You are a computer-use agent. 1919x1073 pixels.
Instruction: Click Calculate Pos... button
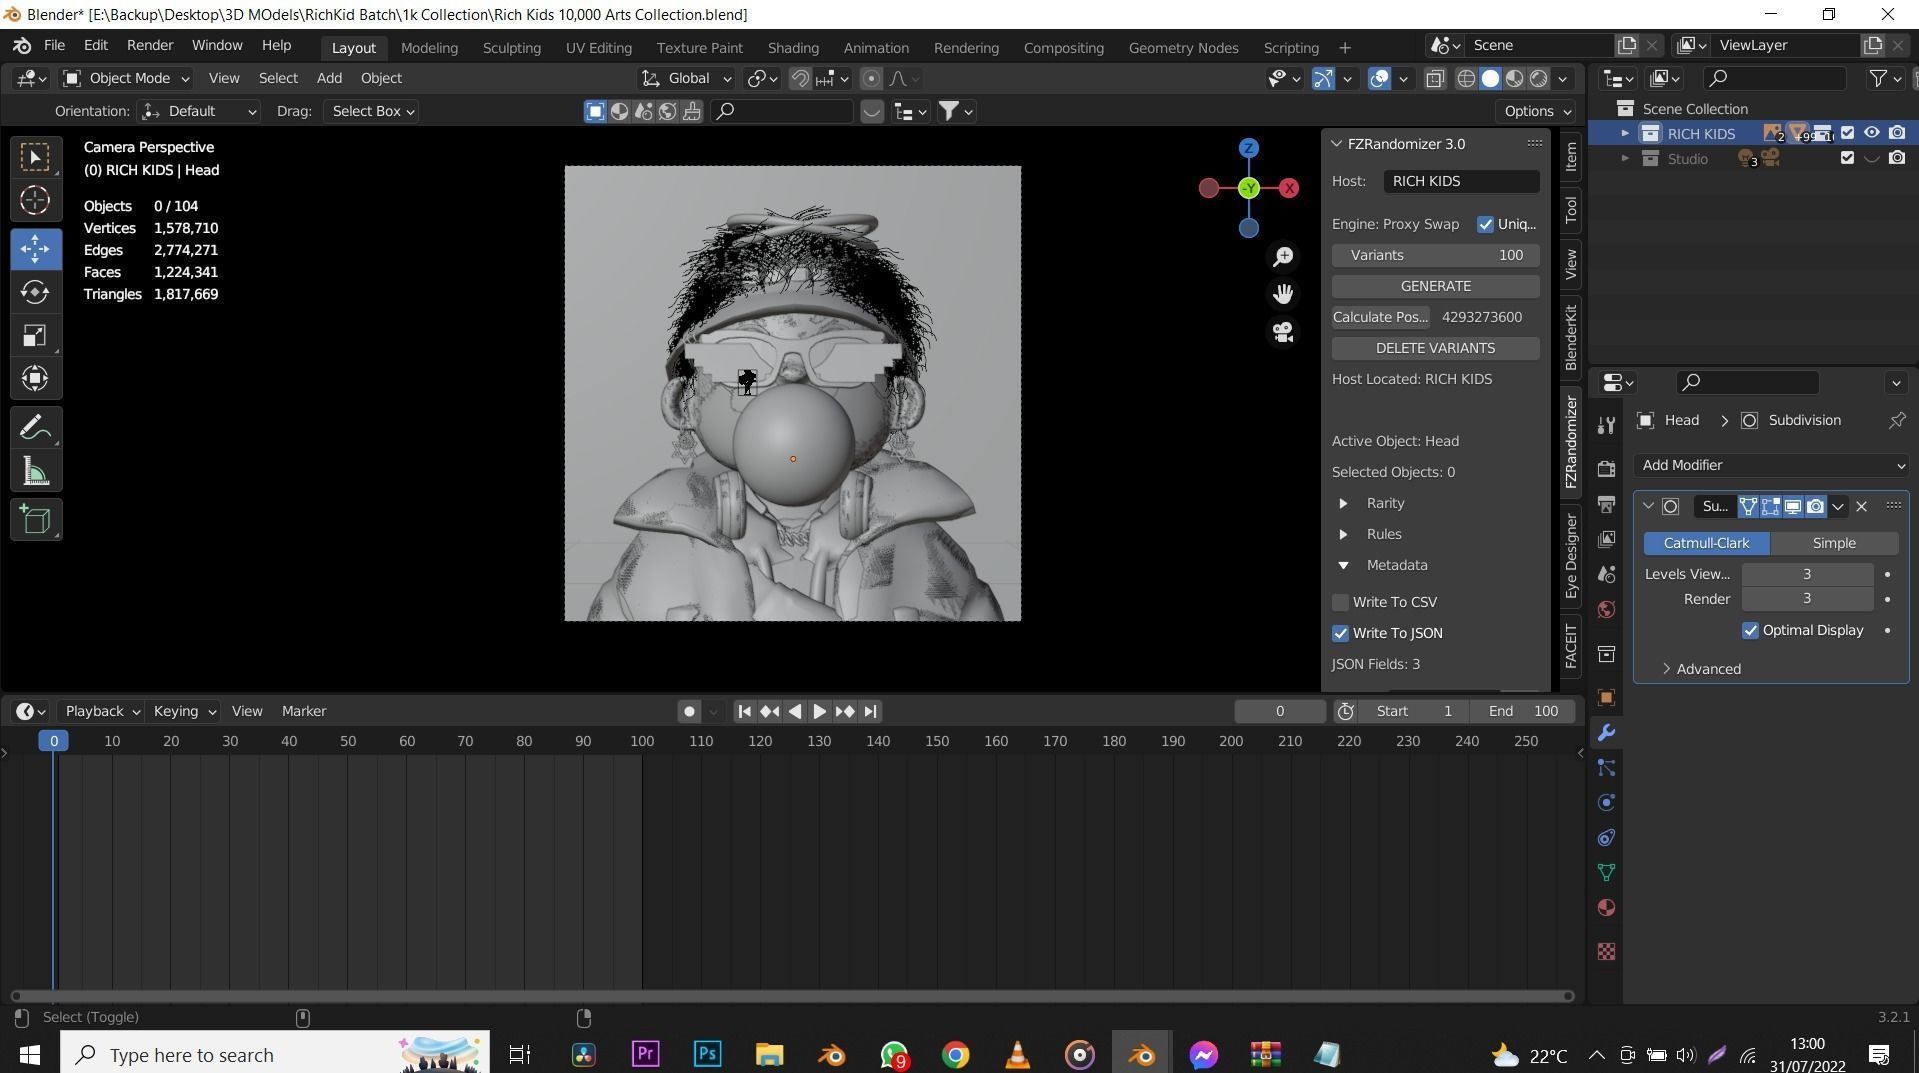(x=1380, y=317)
